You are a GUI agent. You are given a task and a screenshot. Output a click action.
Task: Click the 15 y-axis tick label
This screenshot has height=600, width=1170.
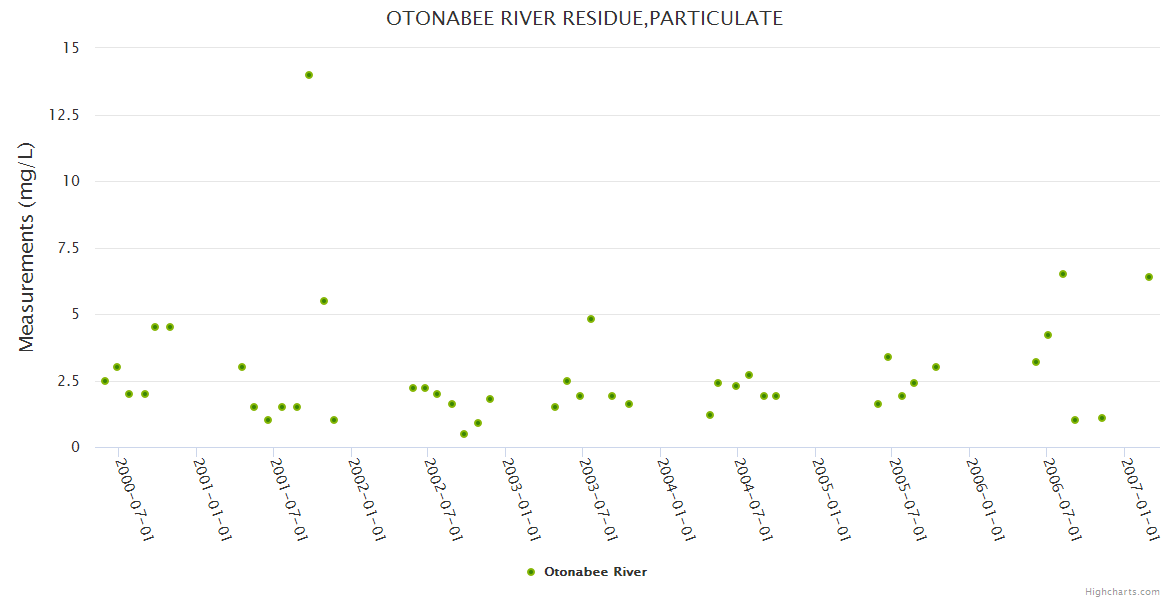pos(72,48)
